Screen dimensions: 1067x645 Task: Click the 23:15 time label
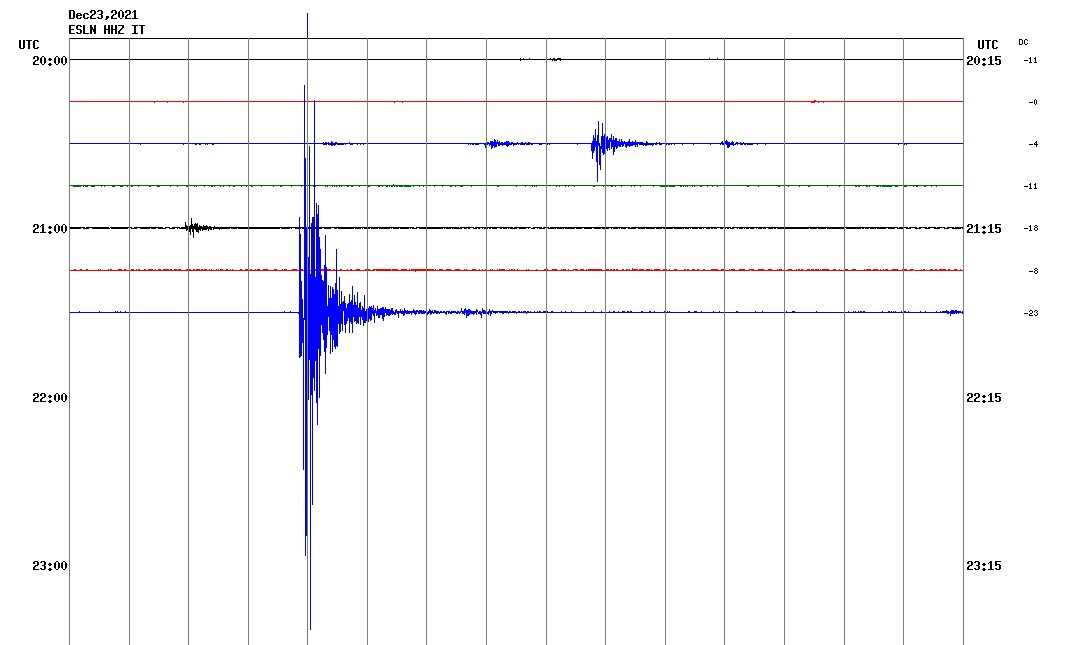click(x=984, y=566)
